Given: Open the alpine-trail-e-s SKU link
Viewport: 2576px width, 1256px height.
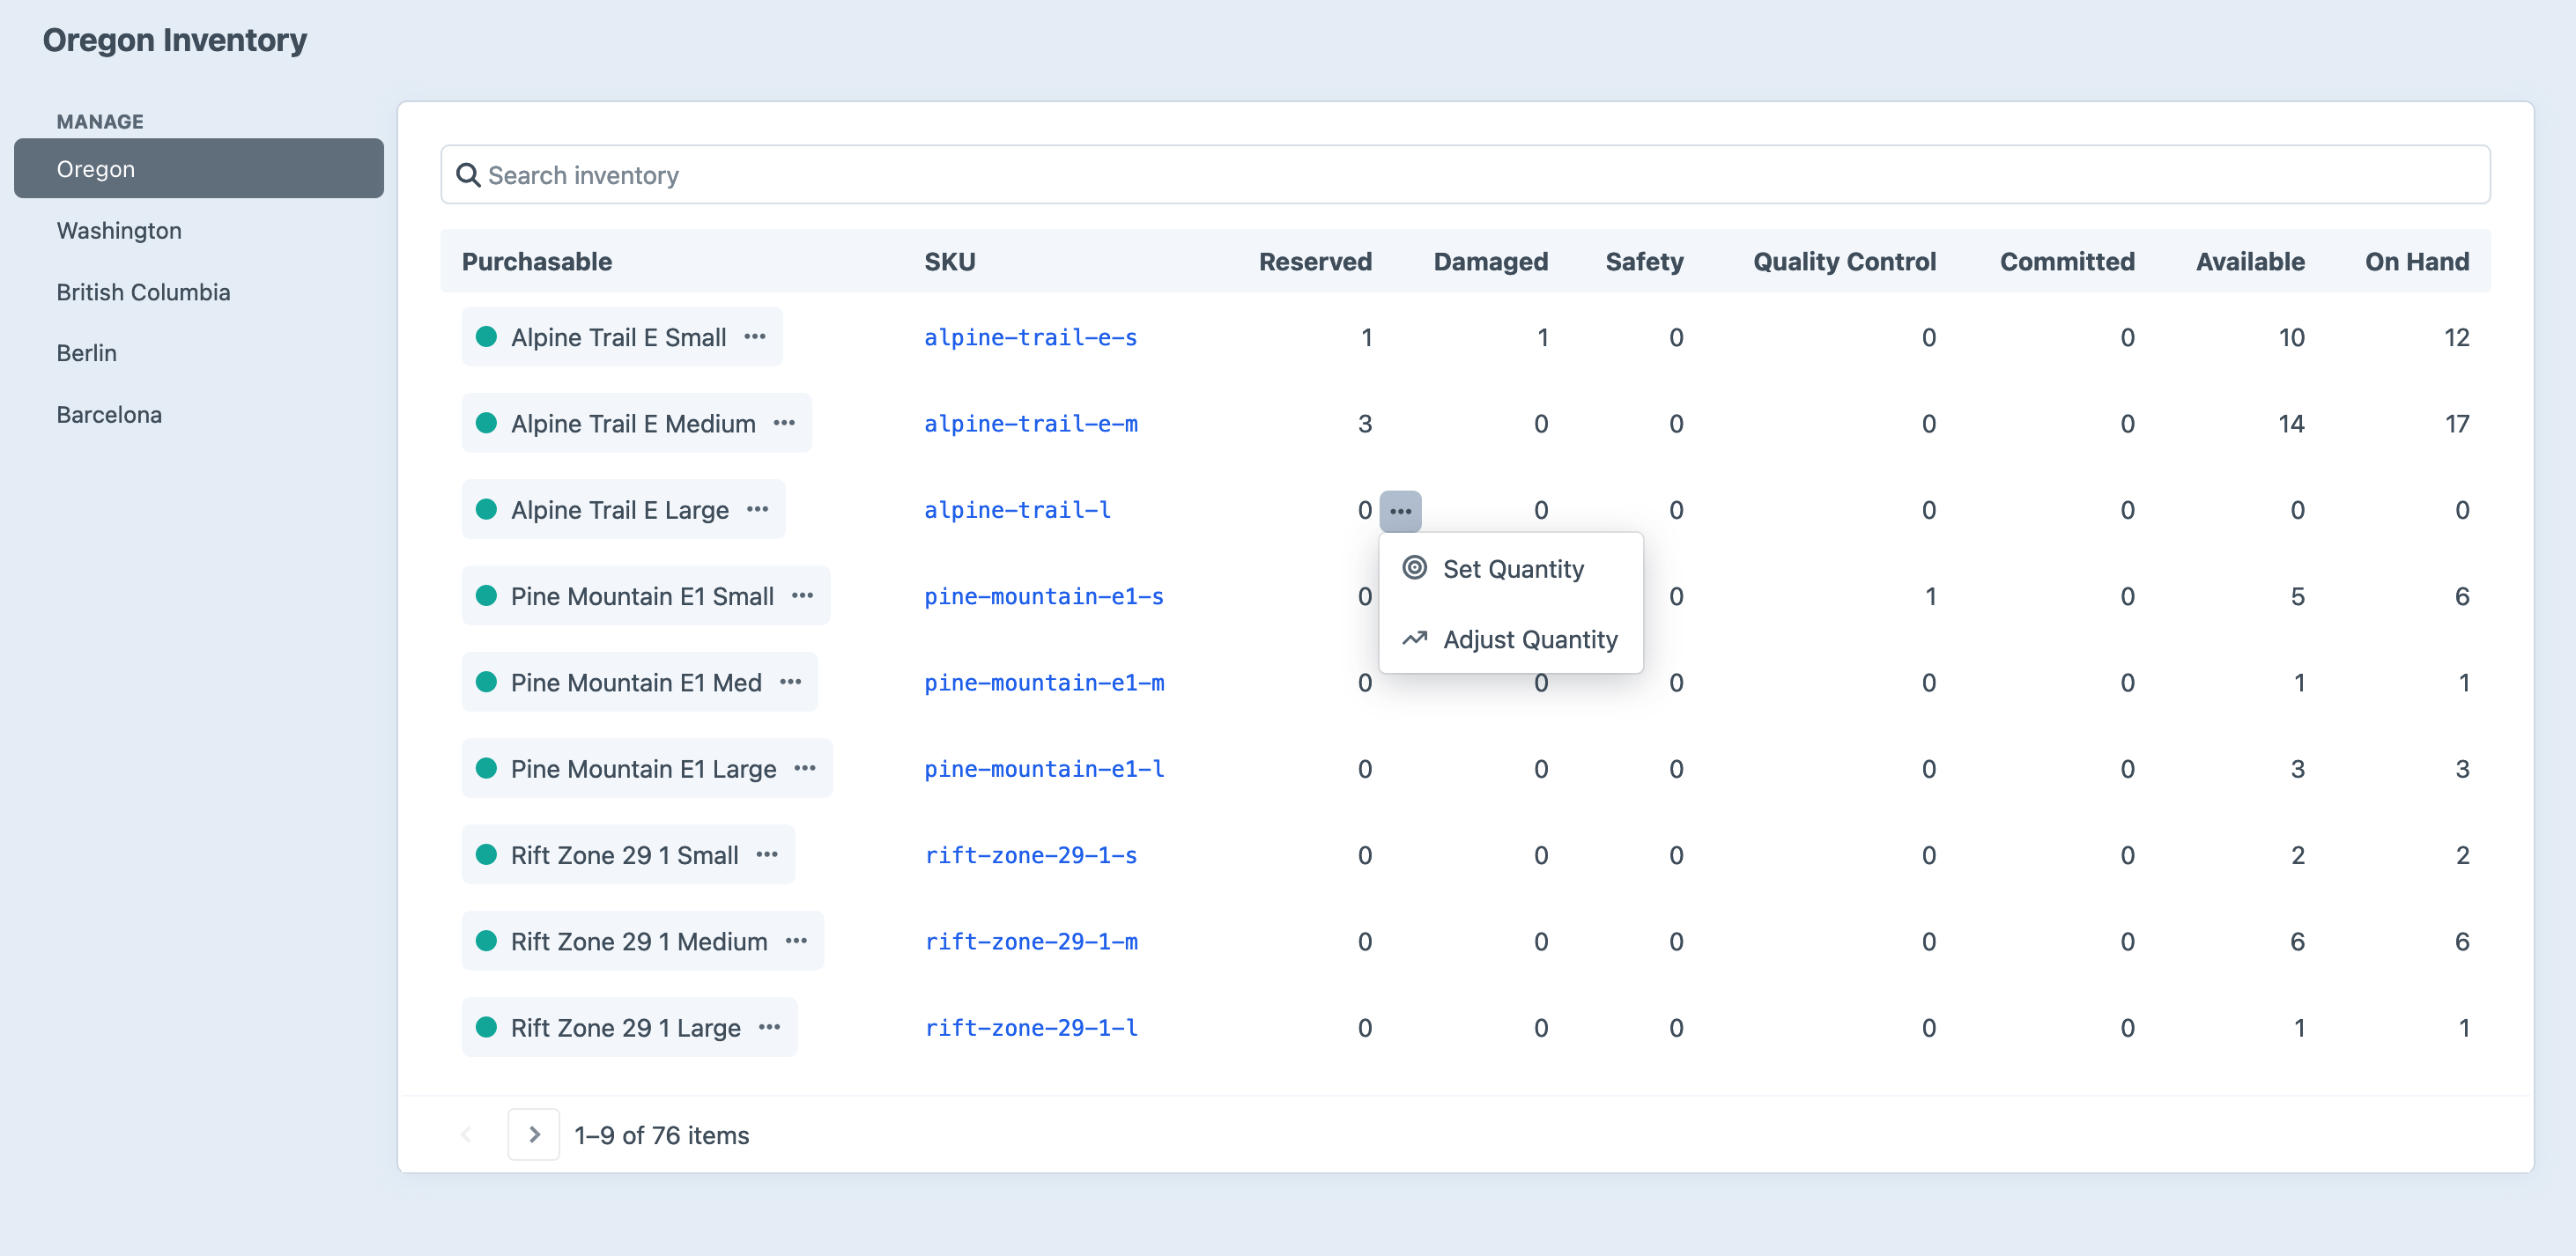Looking at the screenshot, I should (x=1030, y=337).
